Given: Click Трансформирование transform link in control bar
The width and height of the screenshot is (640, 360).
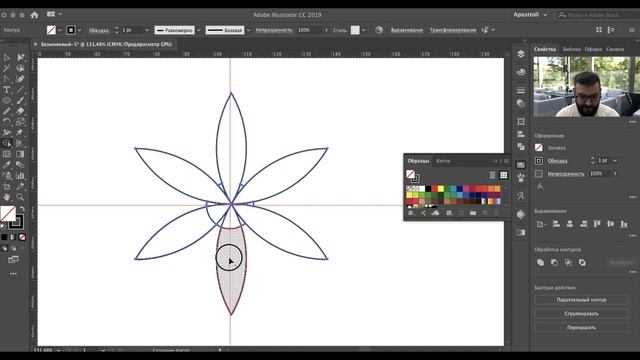Looking at the screenshot, I should click(453, 30).
